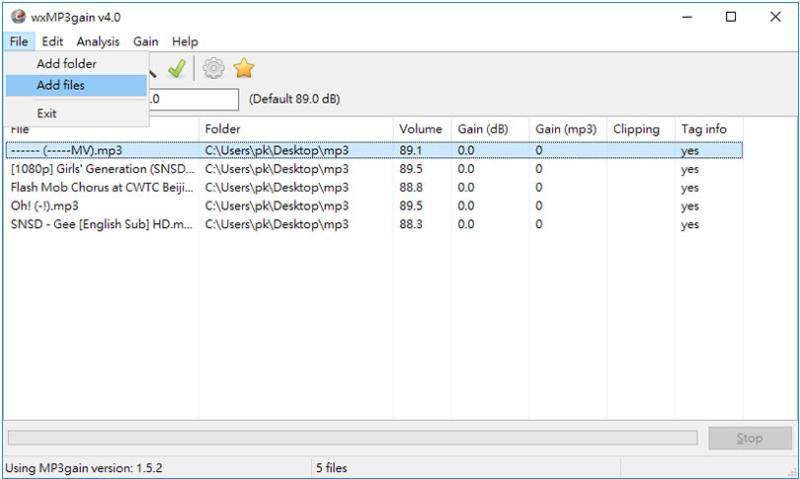
Task: Open the Analysis menu
Action: point(98,41)
